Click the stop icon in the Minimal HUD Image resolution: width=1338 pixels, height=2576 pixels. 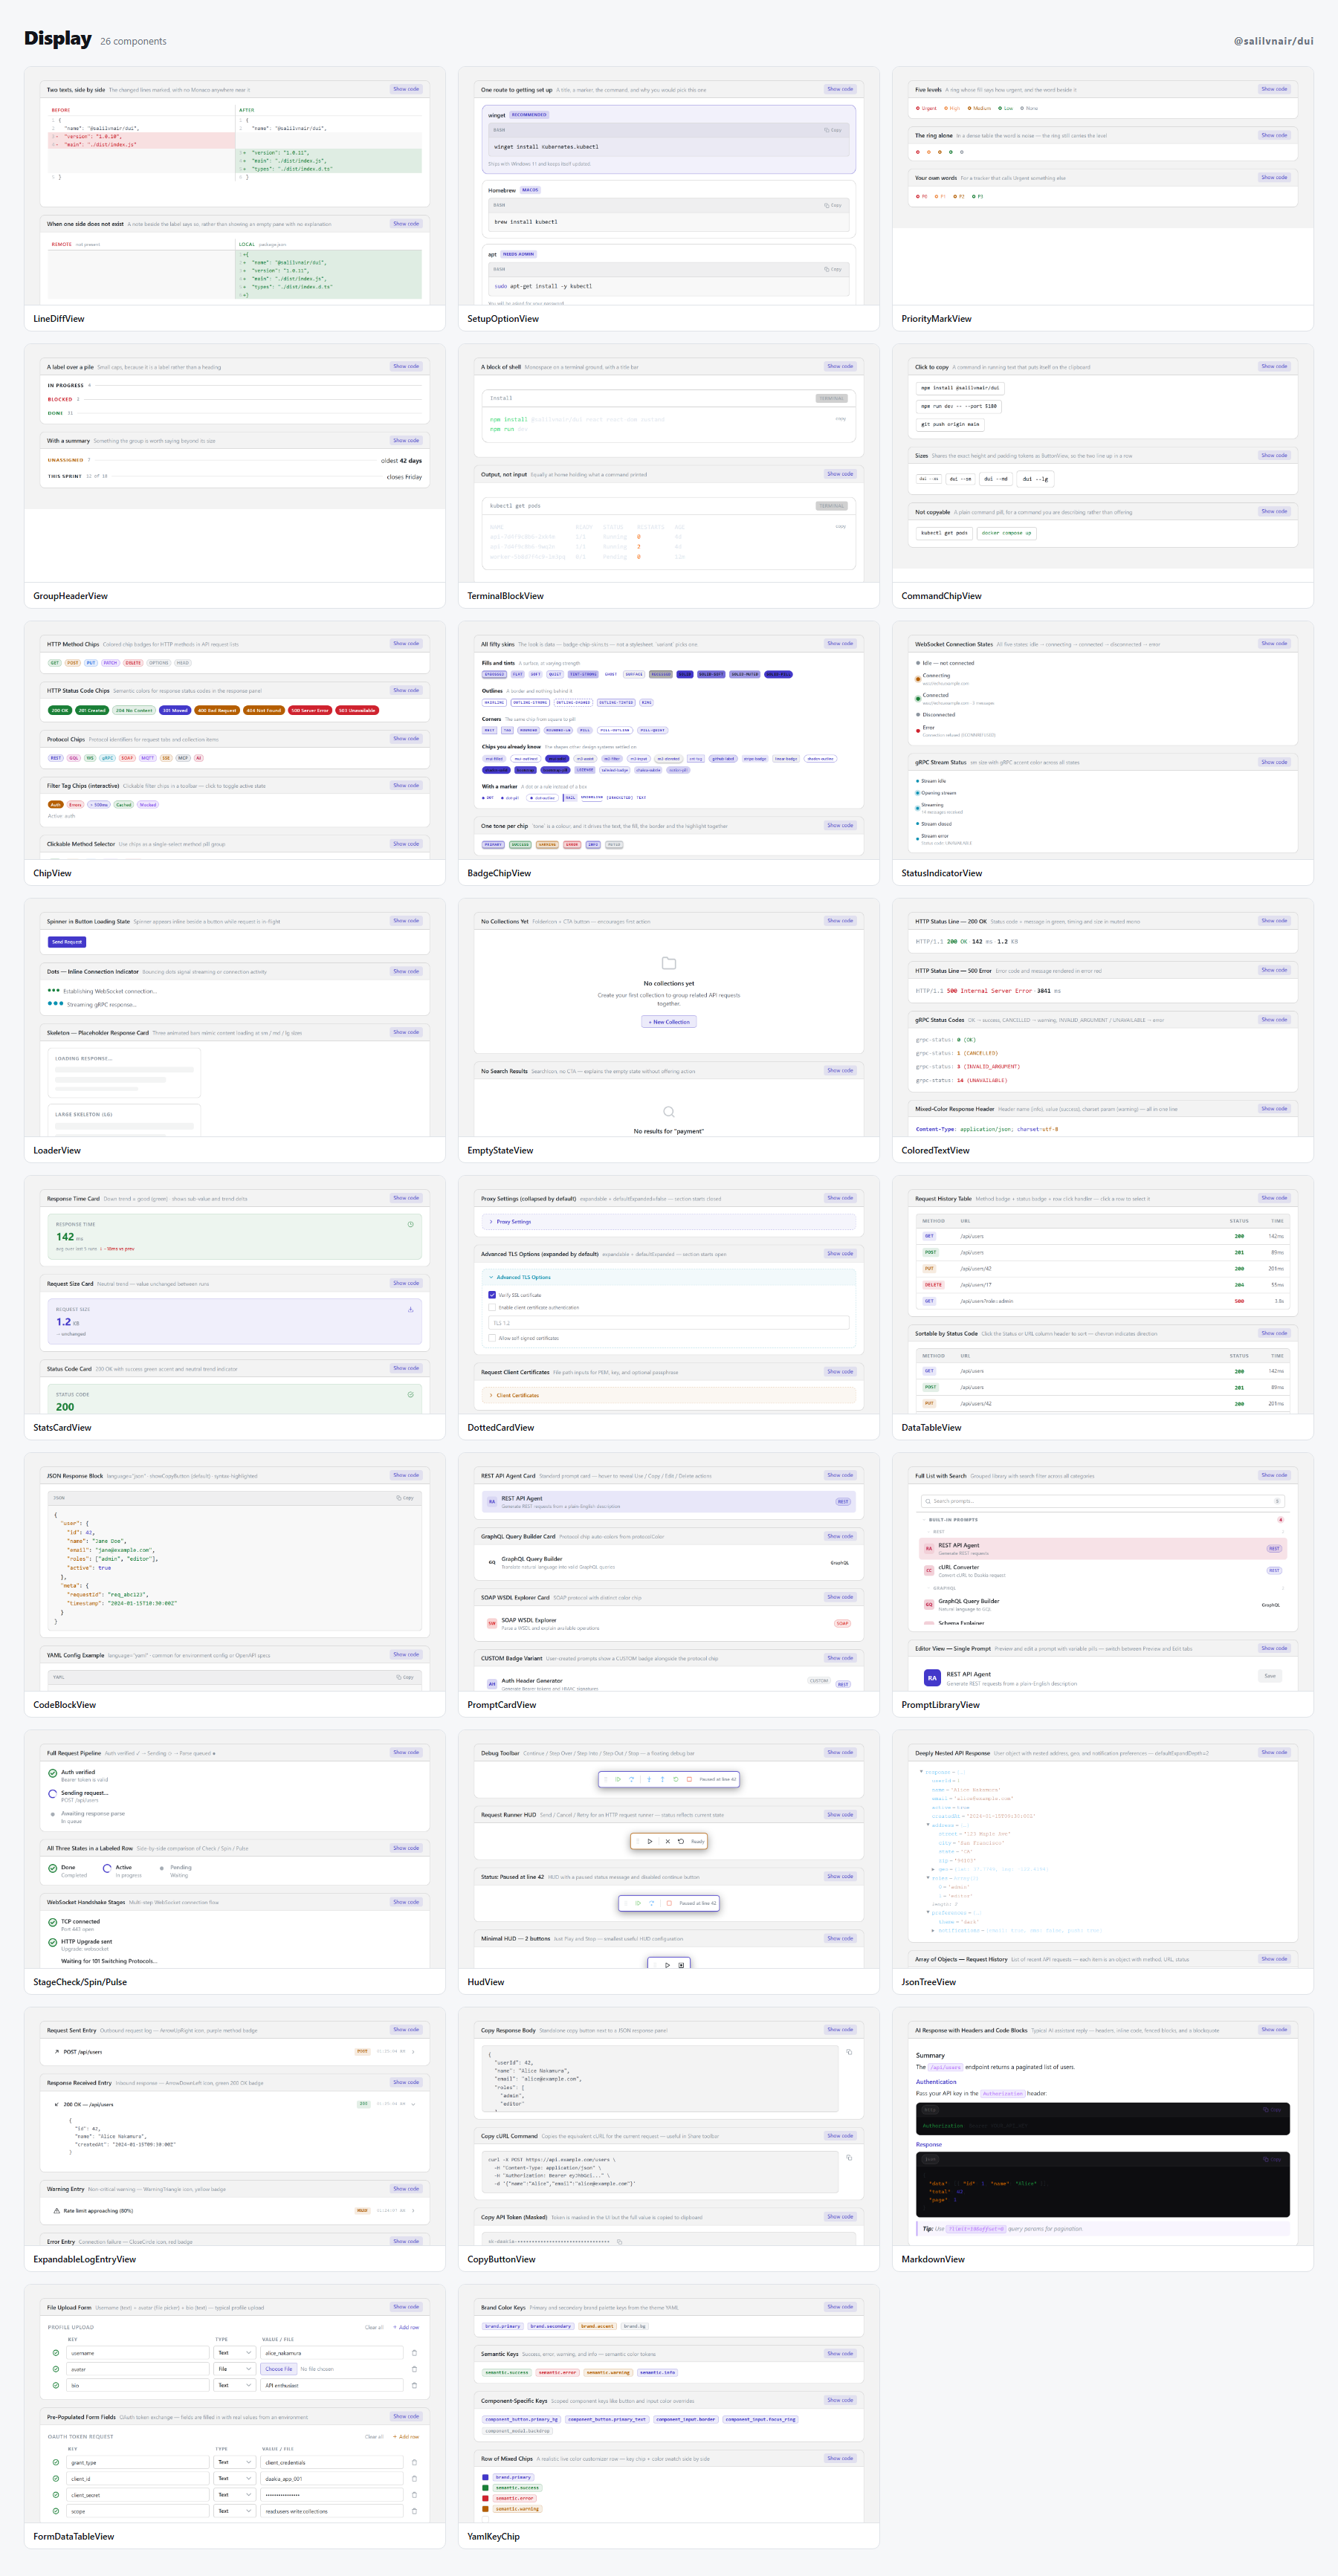[x=681, y=1965]
